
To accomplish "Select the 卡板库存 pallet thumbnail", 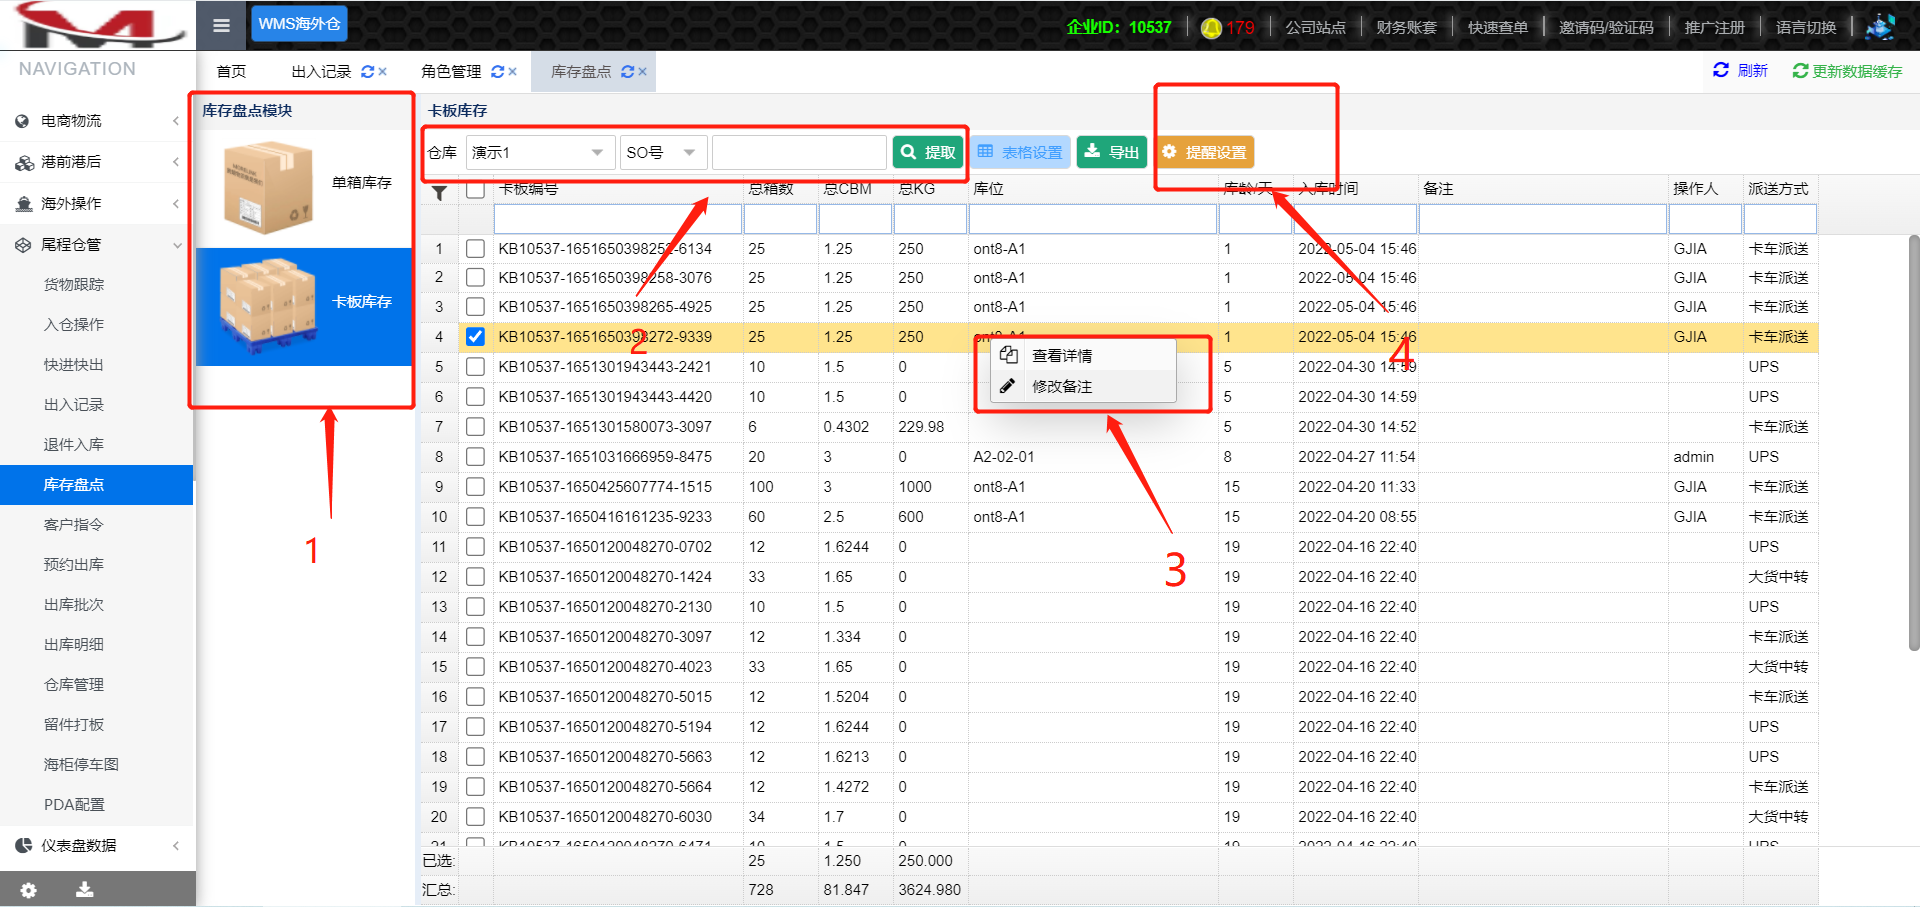I will [268, 305].
